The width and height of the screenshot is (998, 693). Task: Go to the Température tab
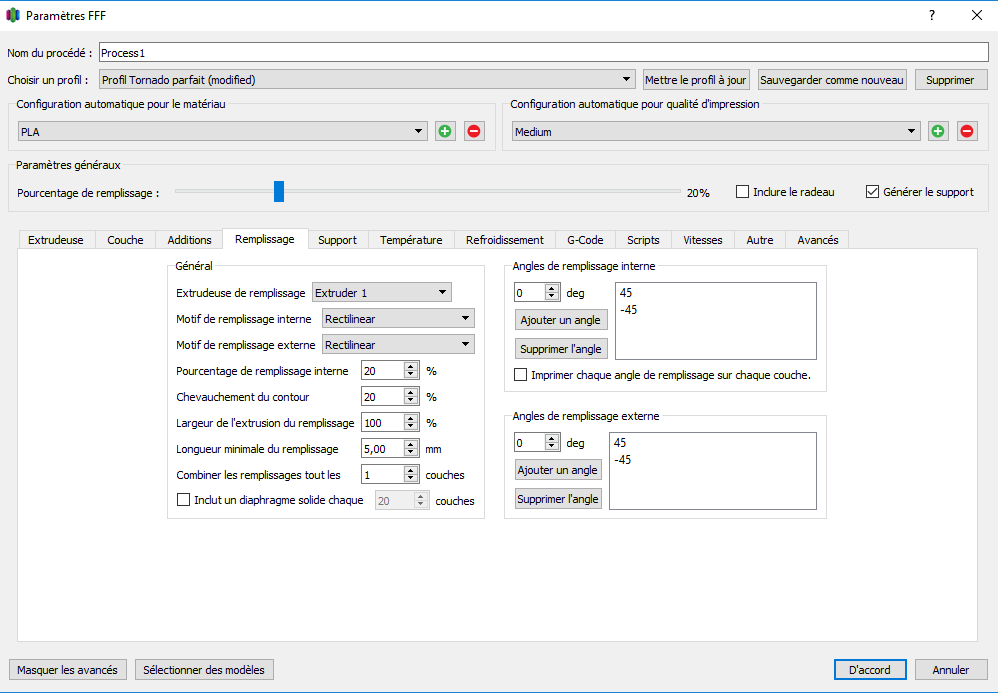click(411, 240)
